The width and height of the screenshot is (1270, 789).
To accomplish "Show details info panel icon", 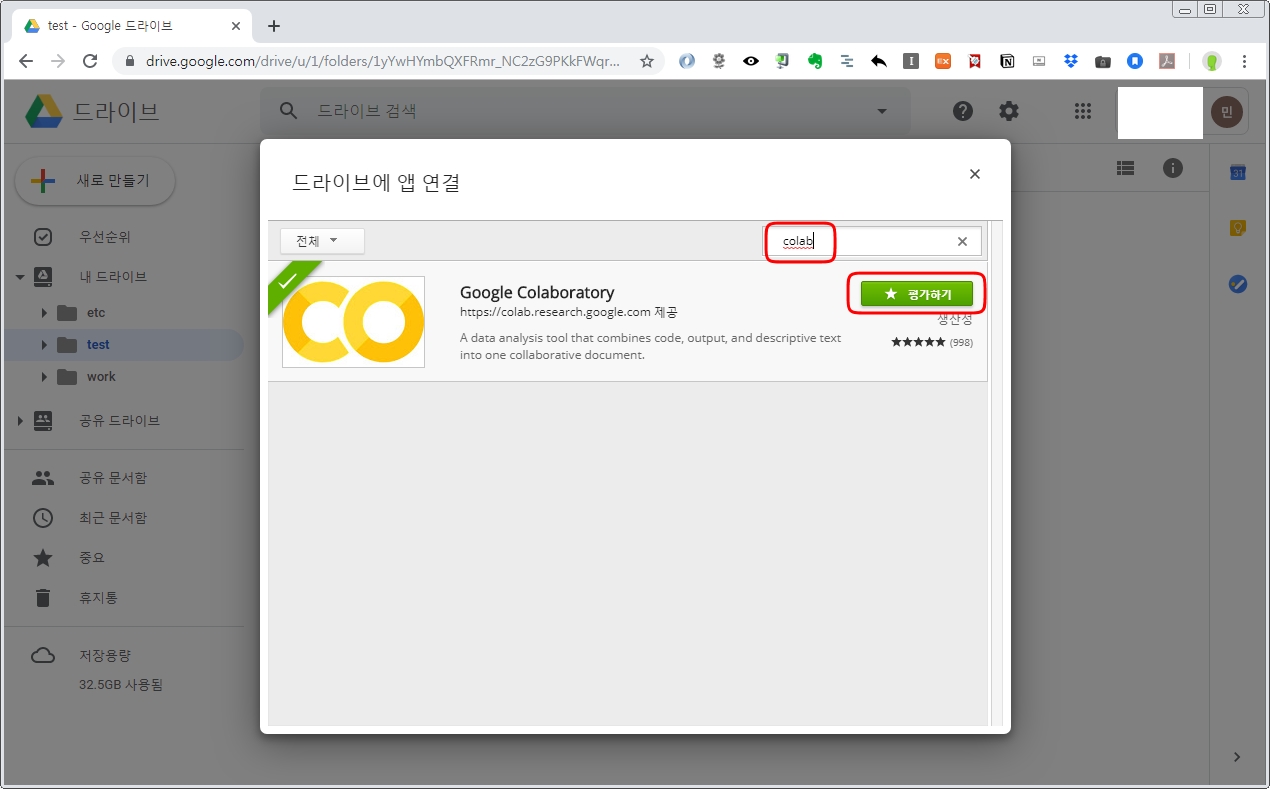I will pyautogui.click(x=1173, y=168).
